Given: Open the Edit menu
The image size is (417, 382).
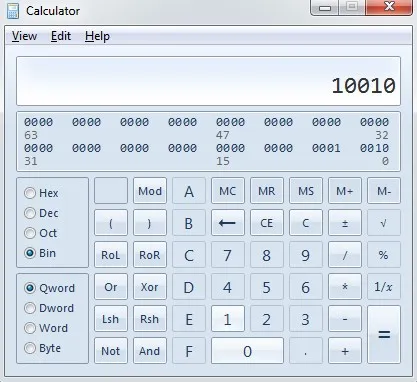Looking at the screenshot, I should [x=61, y=36].
